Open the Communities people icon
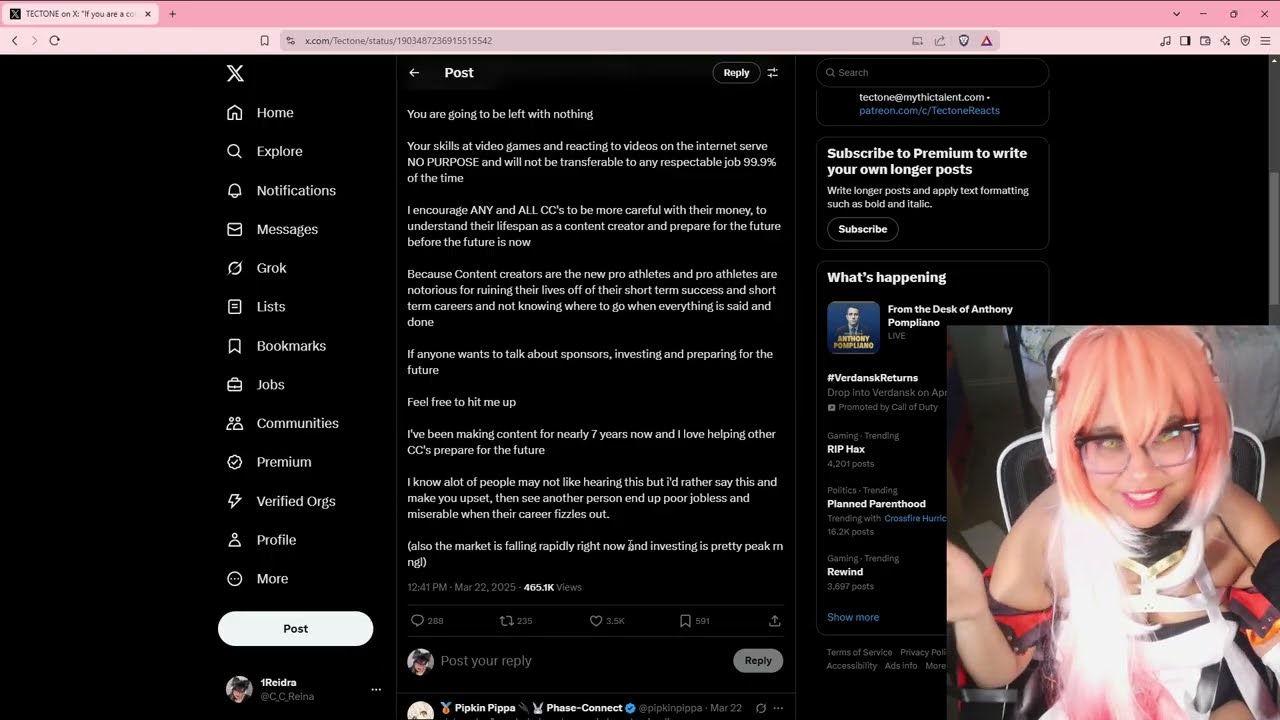This screenshot has width=1280, height=720. tap(235, 423)
